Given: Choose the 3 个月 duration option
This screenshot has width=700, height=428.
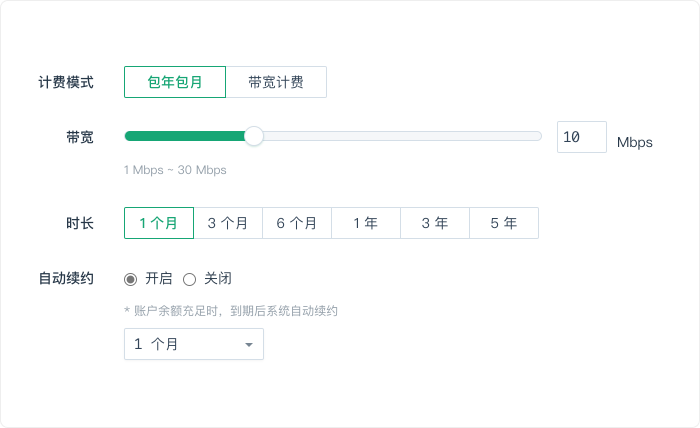Looking at the screenshot, I should pos(228,223).
